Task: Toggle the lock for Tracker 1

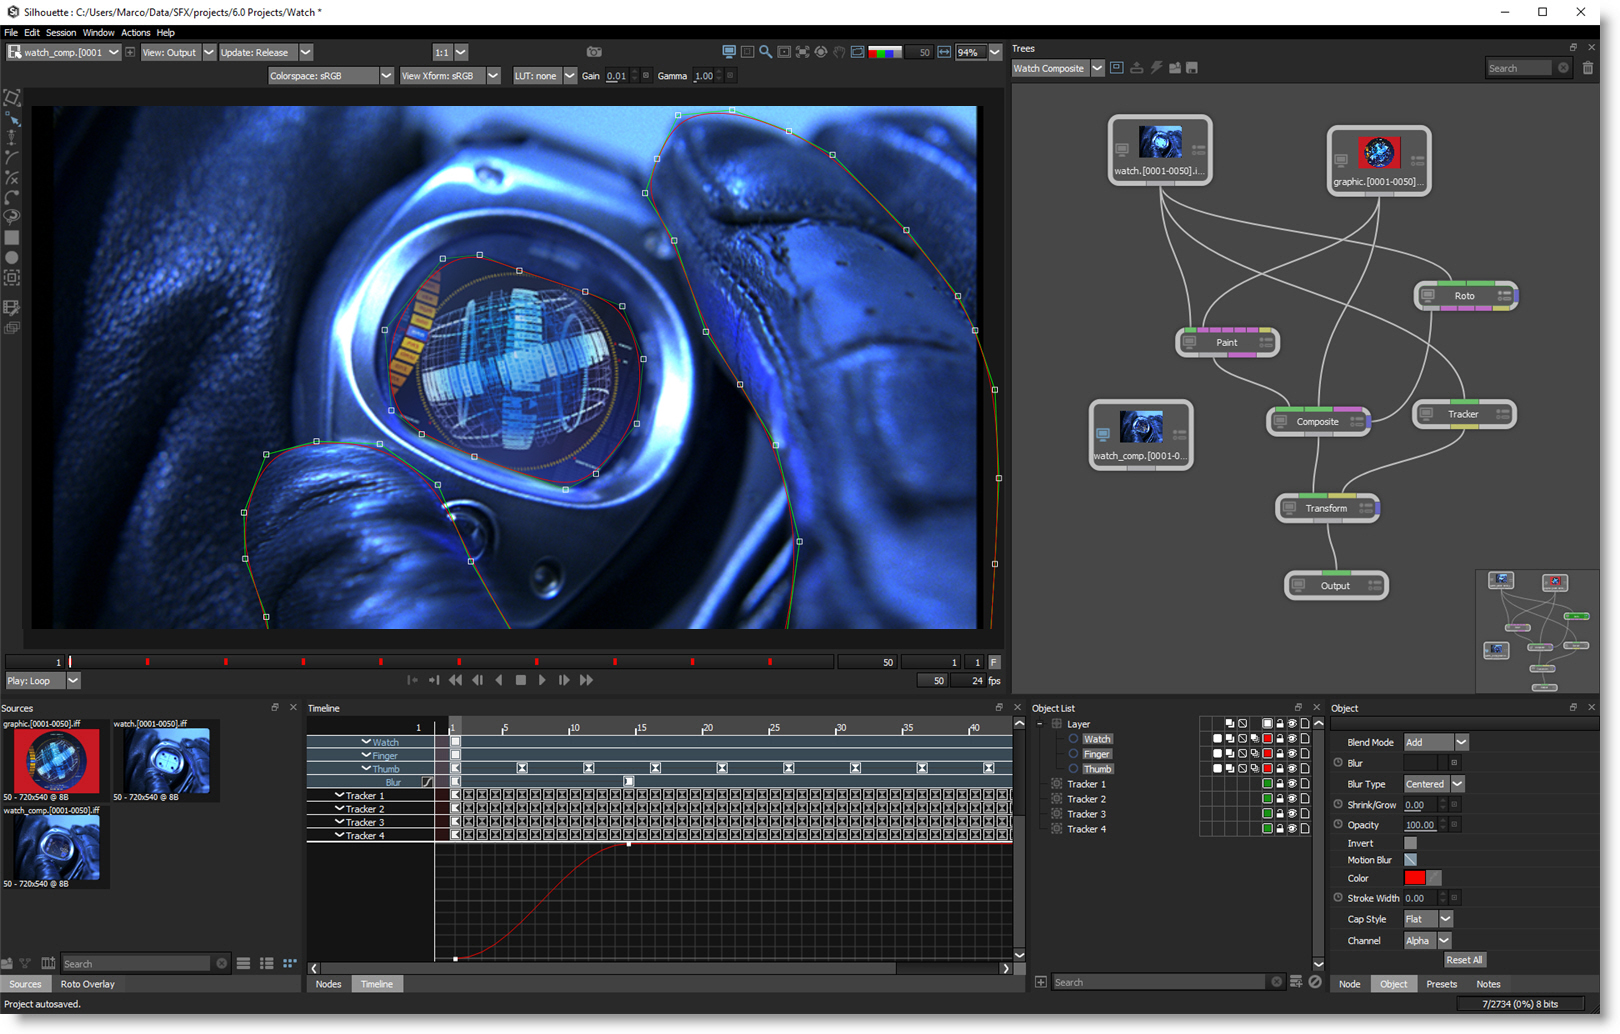Action: click(1280, 784)
